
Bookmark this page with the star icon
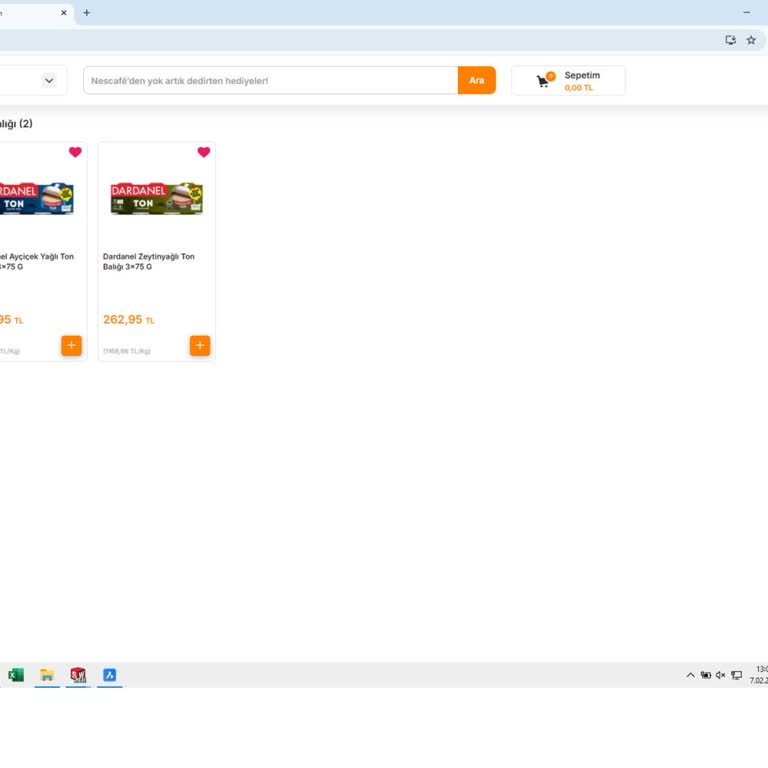(751, 40)
